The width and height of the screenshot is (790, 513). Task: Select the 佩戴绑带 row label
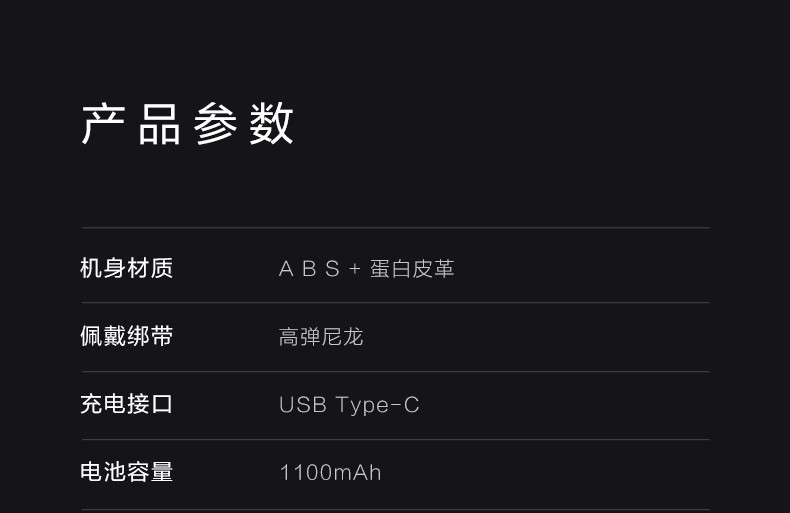[x=127, y=336]
